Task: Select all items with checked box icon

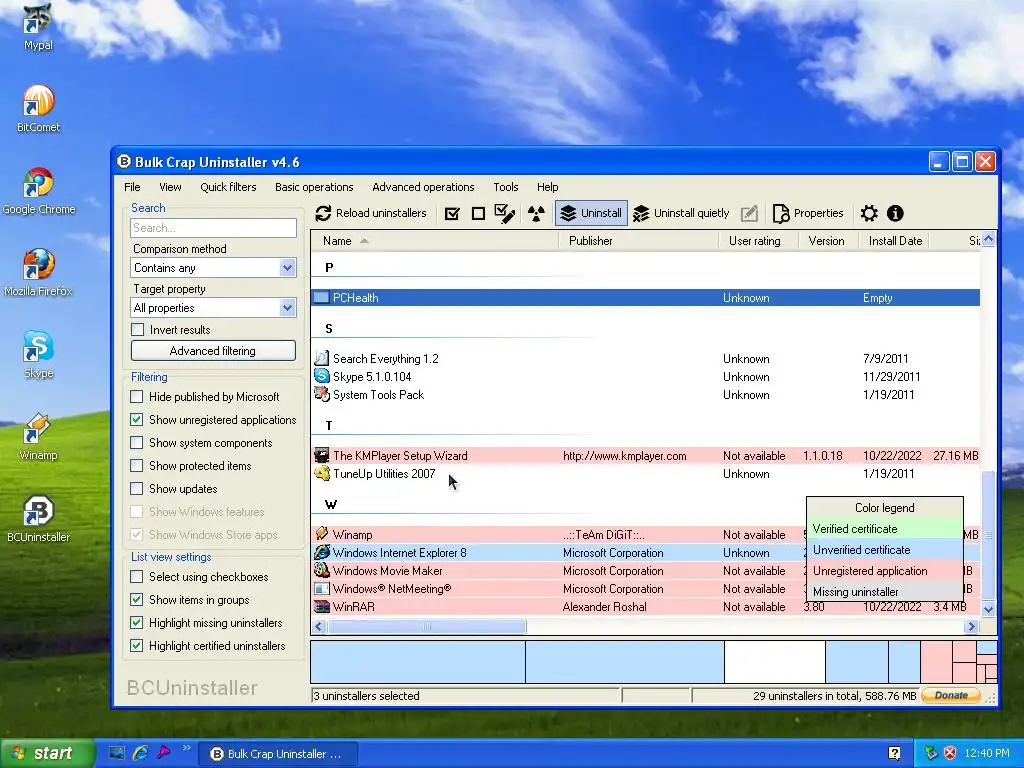Action: 452,214
